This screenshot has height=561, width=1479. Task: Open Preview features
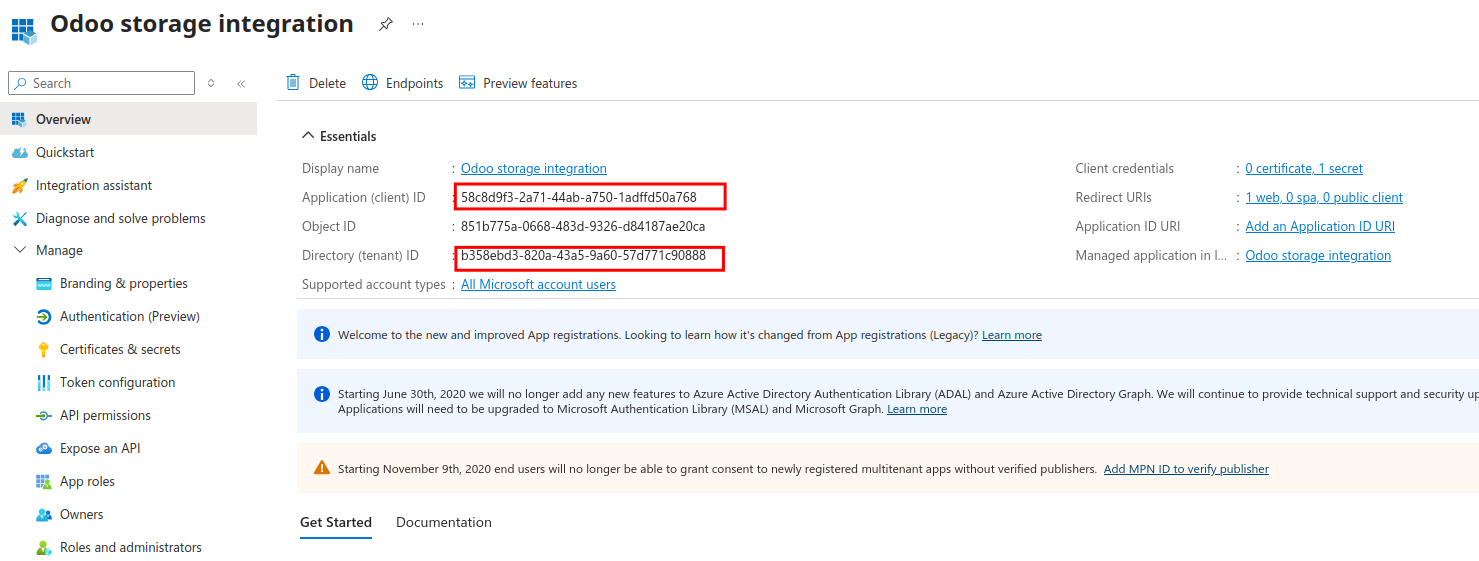518,83
